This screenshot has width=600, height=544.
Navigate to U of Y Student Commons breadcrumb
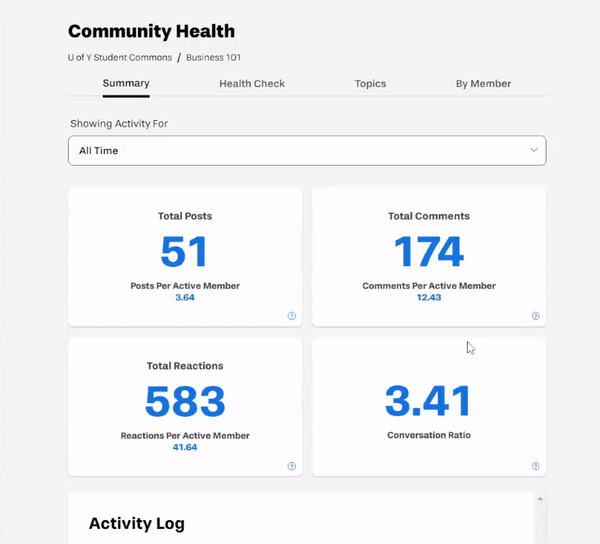(119, 57)
